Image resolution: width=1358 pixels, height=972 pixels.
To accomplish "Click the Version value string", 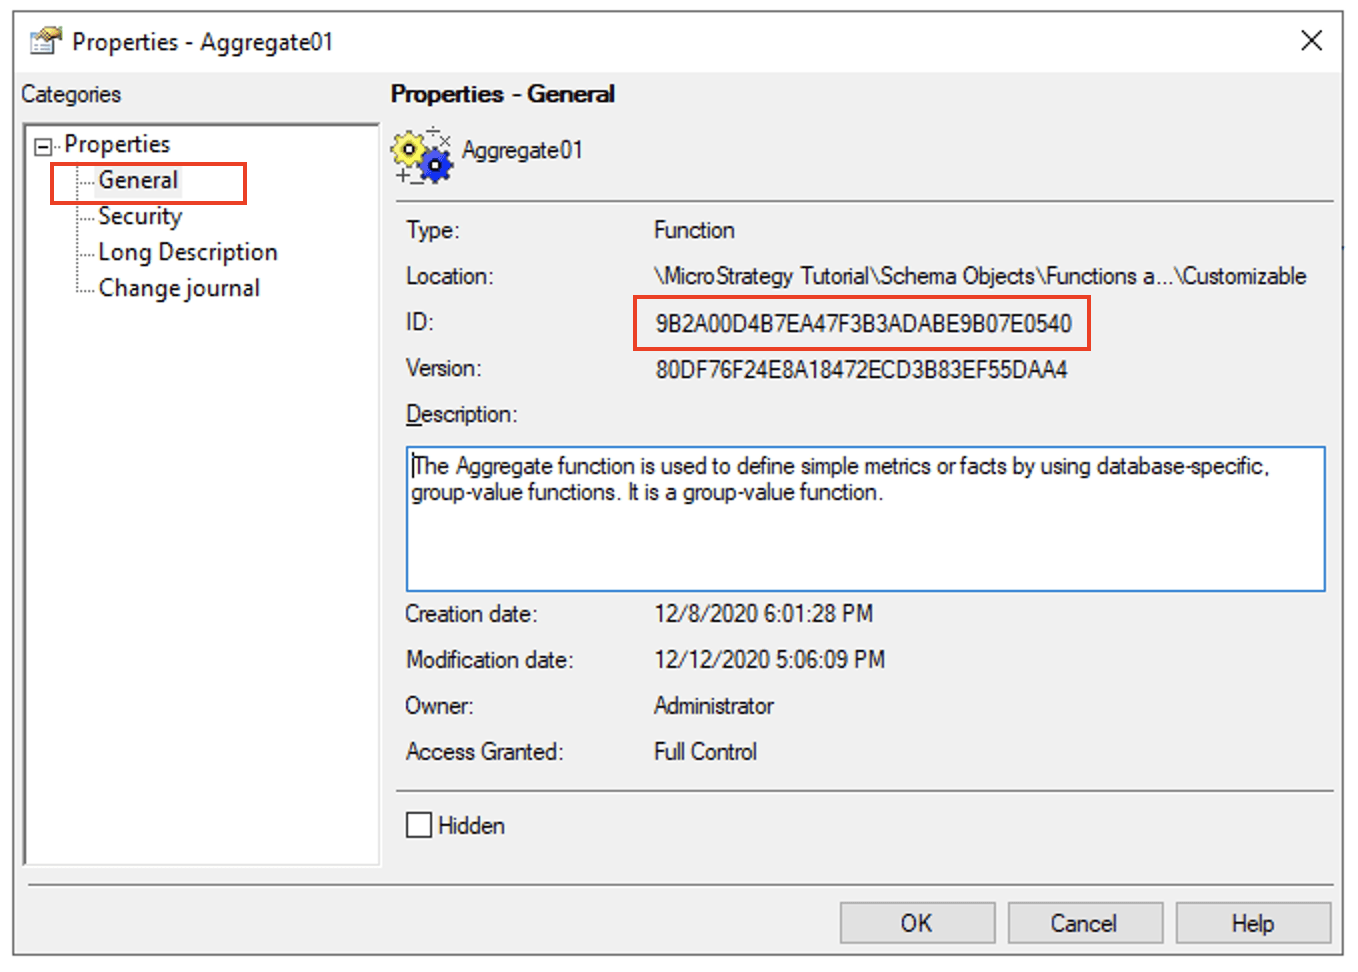I will 861,370.
